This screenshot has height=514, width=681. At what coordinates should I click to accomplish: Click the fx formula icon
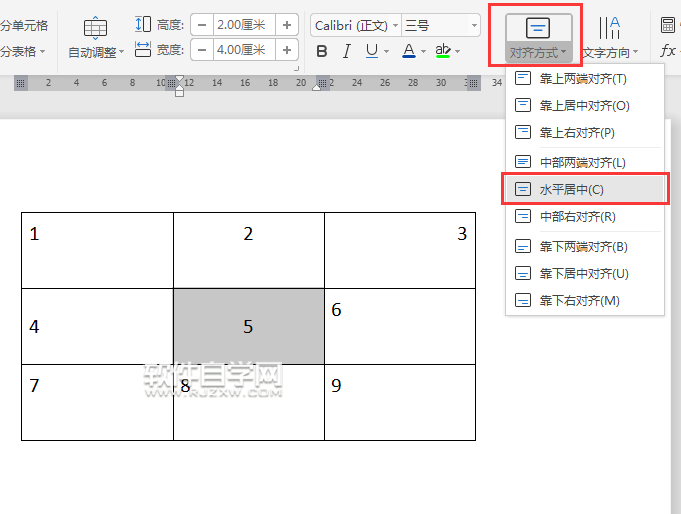668,51
